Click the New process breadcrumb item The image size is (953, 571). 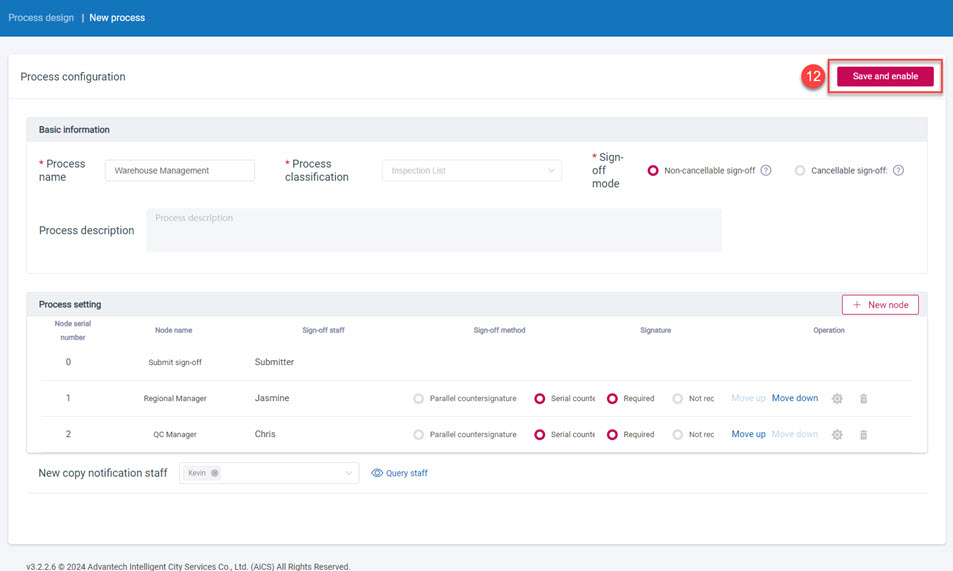(x=117, y=18)
